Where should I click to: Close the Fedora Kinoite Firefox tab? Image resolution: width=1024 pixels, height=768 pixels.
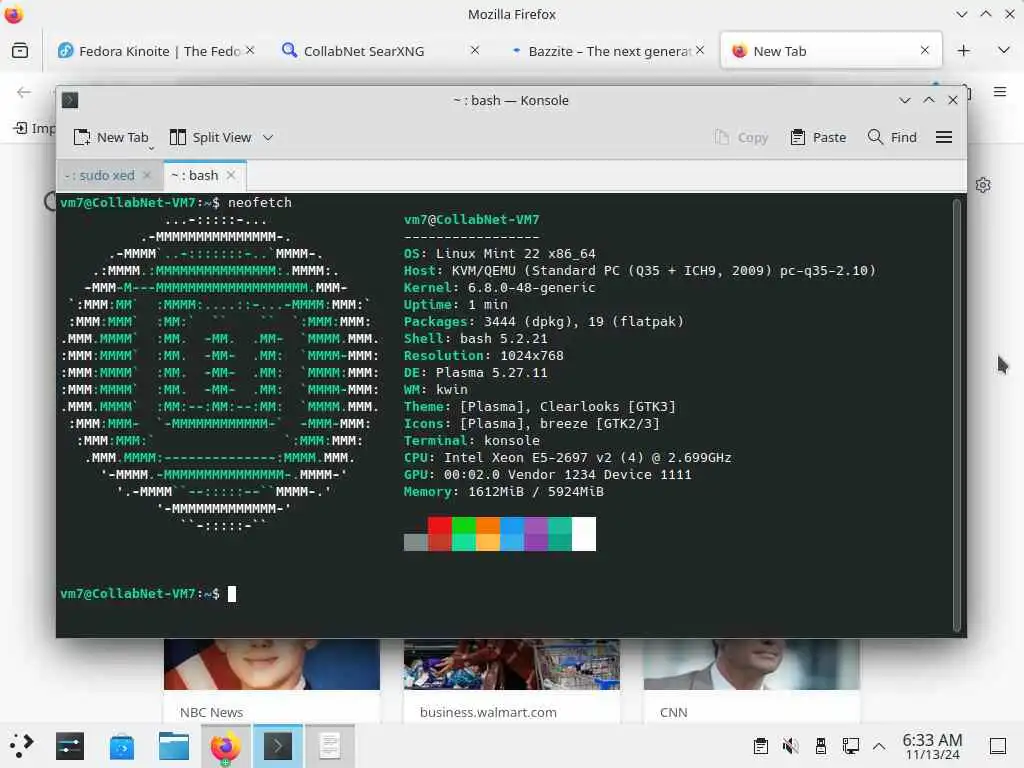tap(250, 50)
